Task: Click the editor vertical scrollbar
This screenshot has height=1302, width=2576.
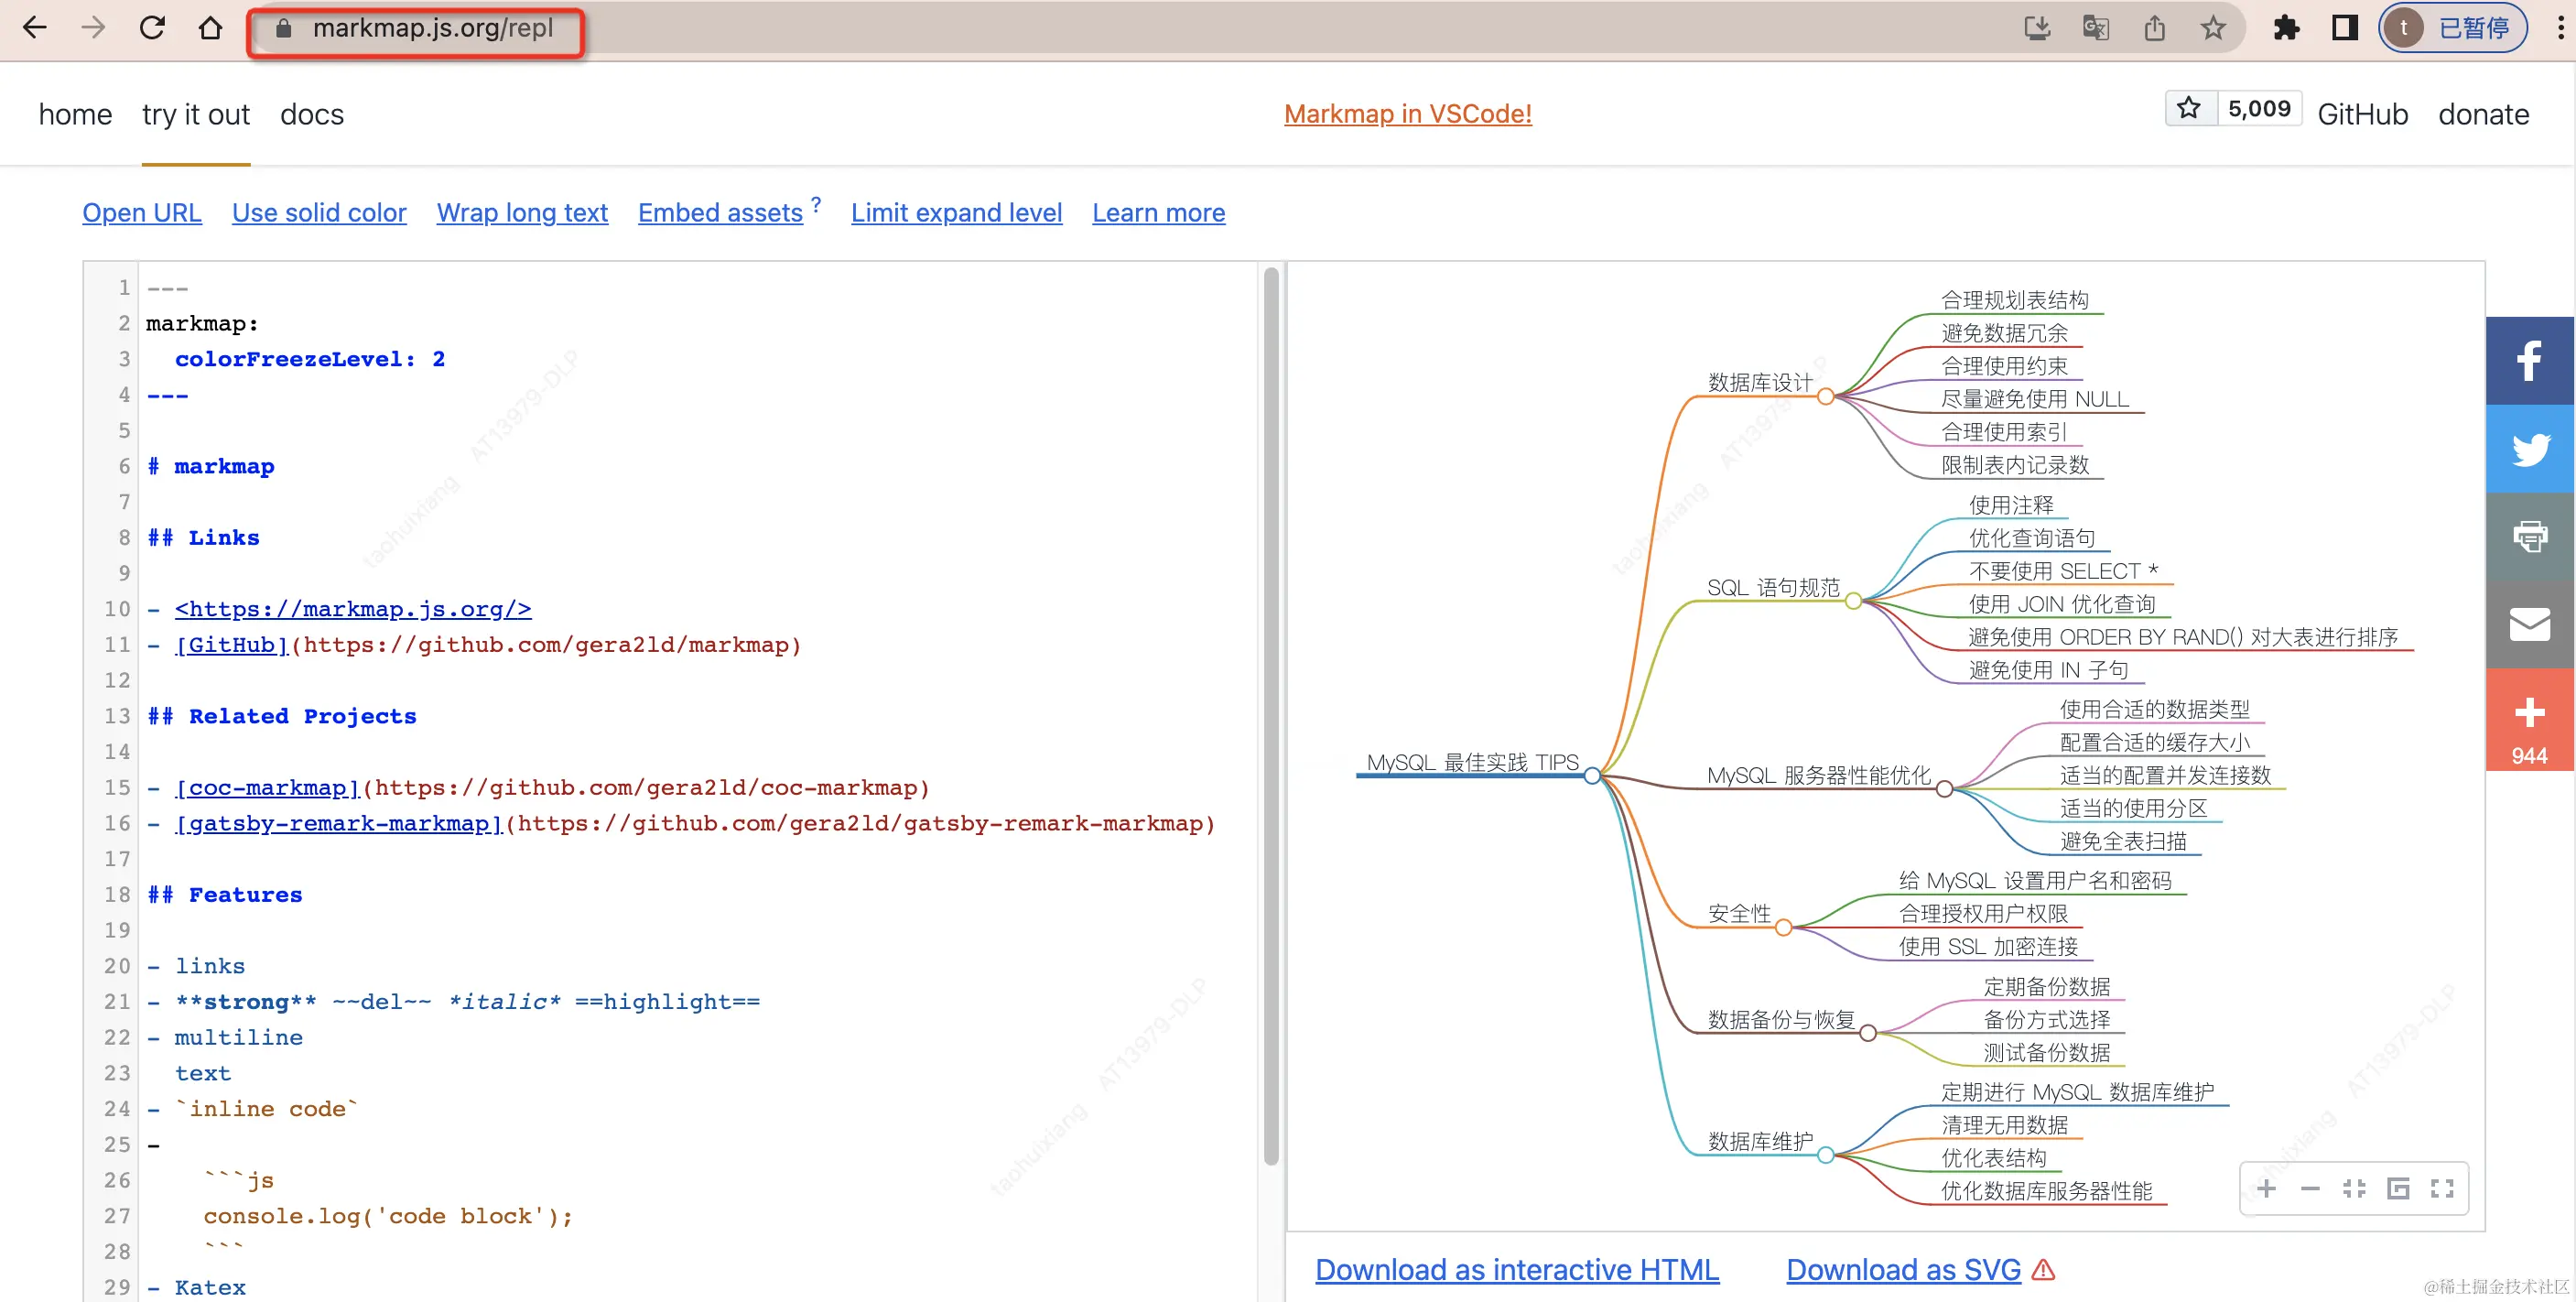Action: 1271,715
